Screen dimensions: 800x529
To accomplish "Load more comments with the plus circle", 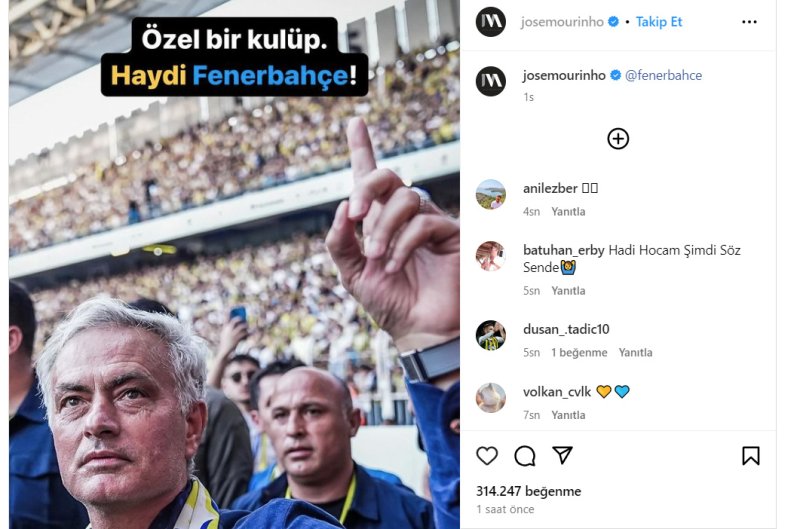I will [x=618, y=139].
